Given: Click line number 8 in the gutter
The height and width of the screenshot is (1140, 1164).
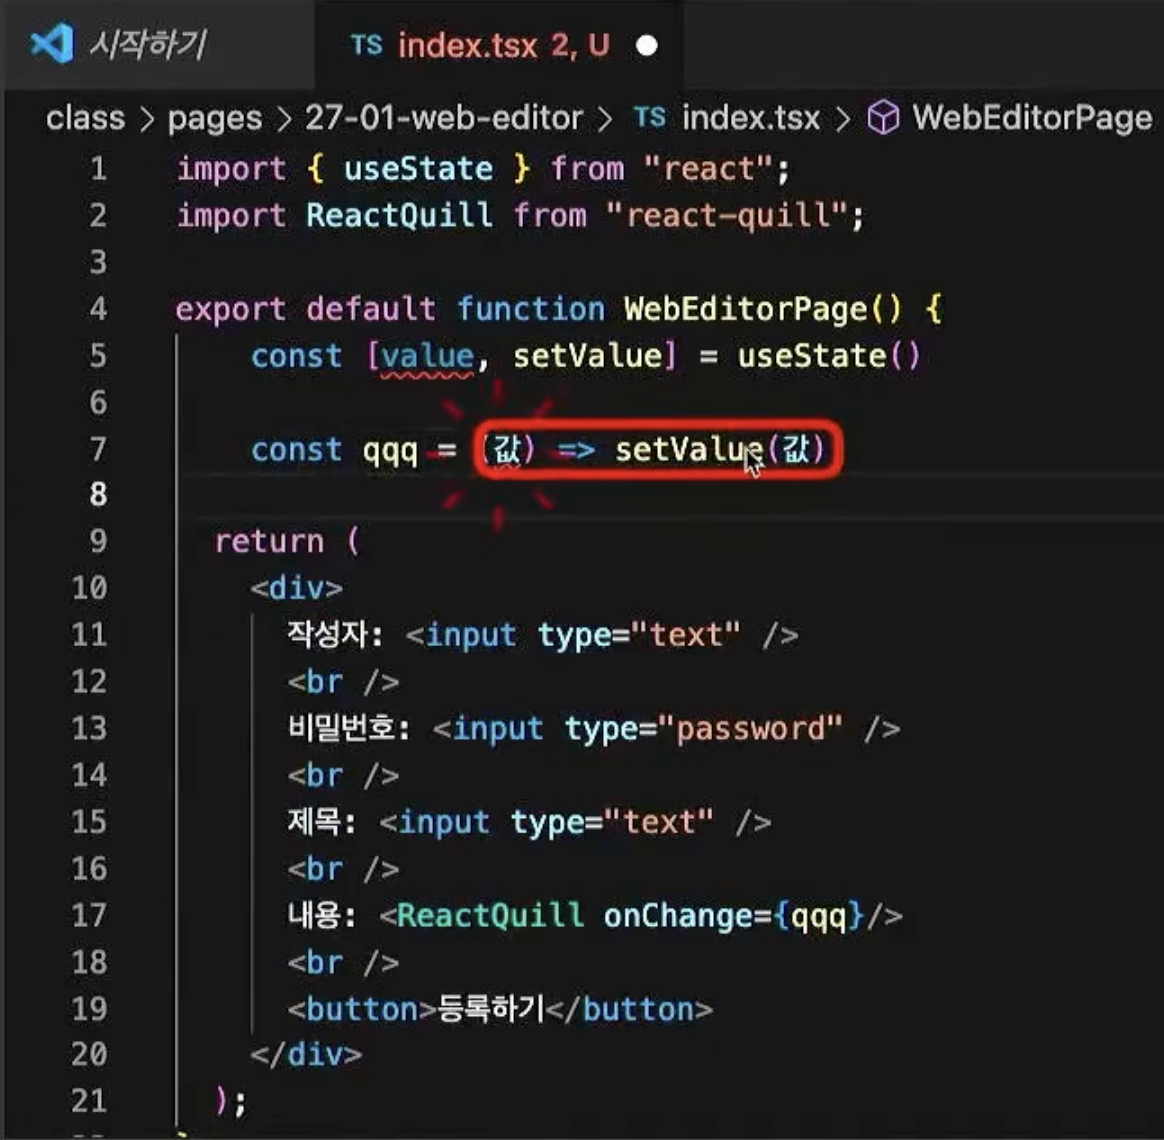Looking at the screenshot, I should [x=98, y=494].
